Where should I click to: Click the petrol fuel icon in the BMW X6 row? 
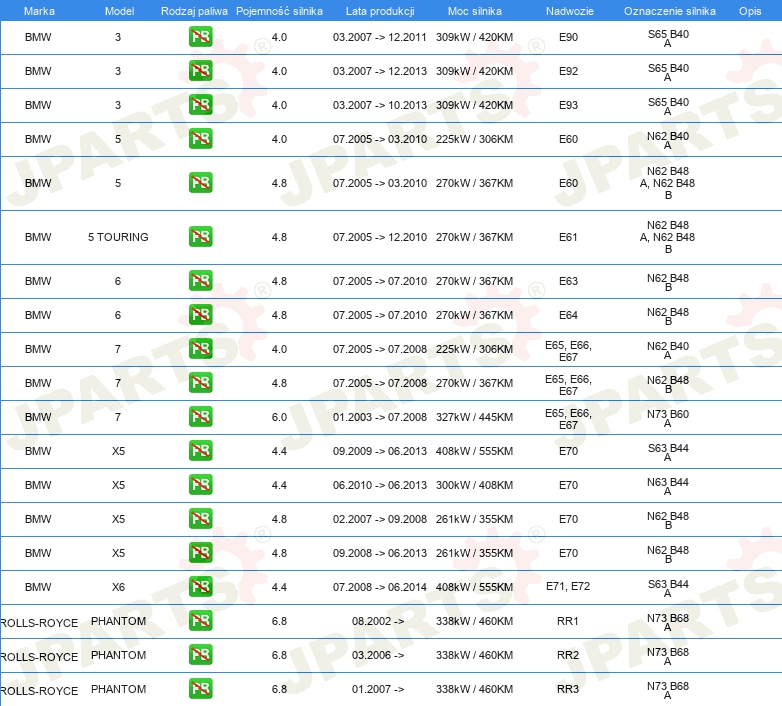pos(200,587)
